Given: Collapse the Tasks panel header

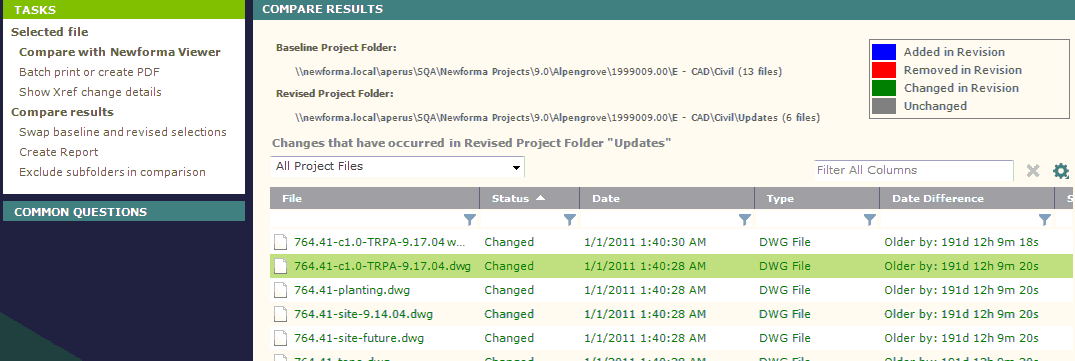Looking at the screenshot, I should (123, 10).
